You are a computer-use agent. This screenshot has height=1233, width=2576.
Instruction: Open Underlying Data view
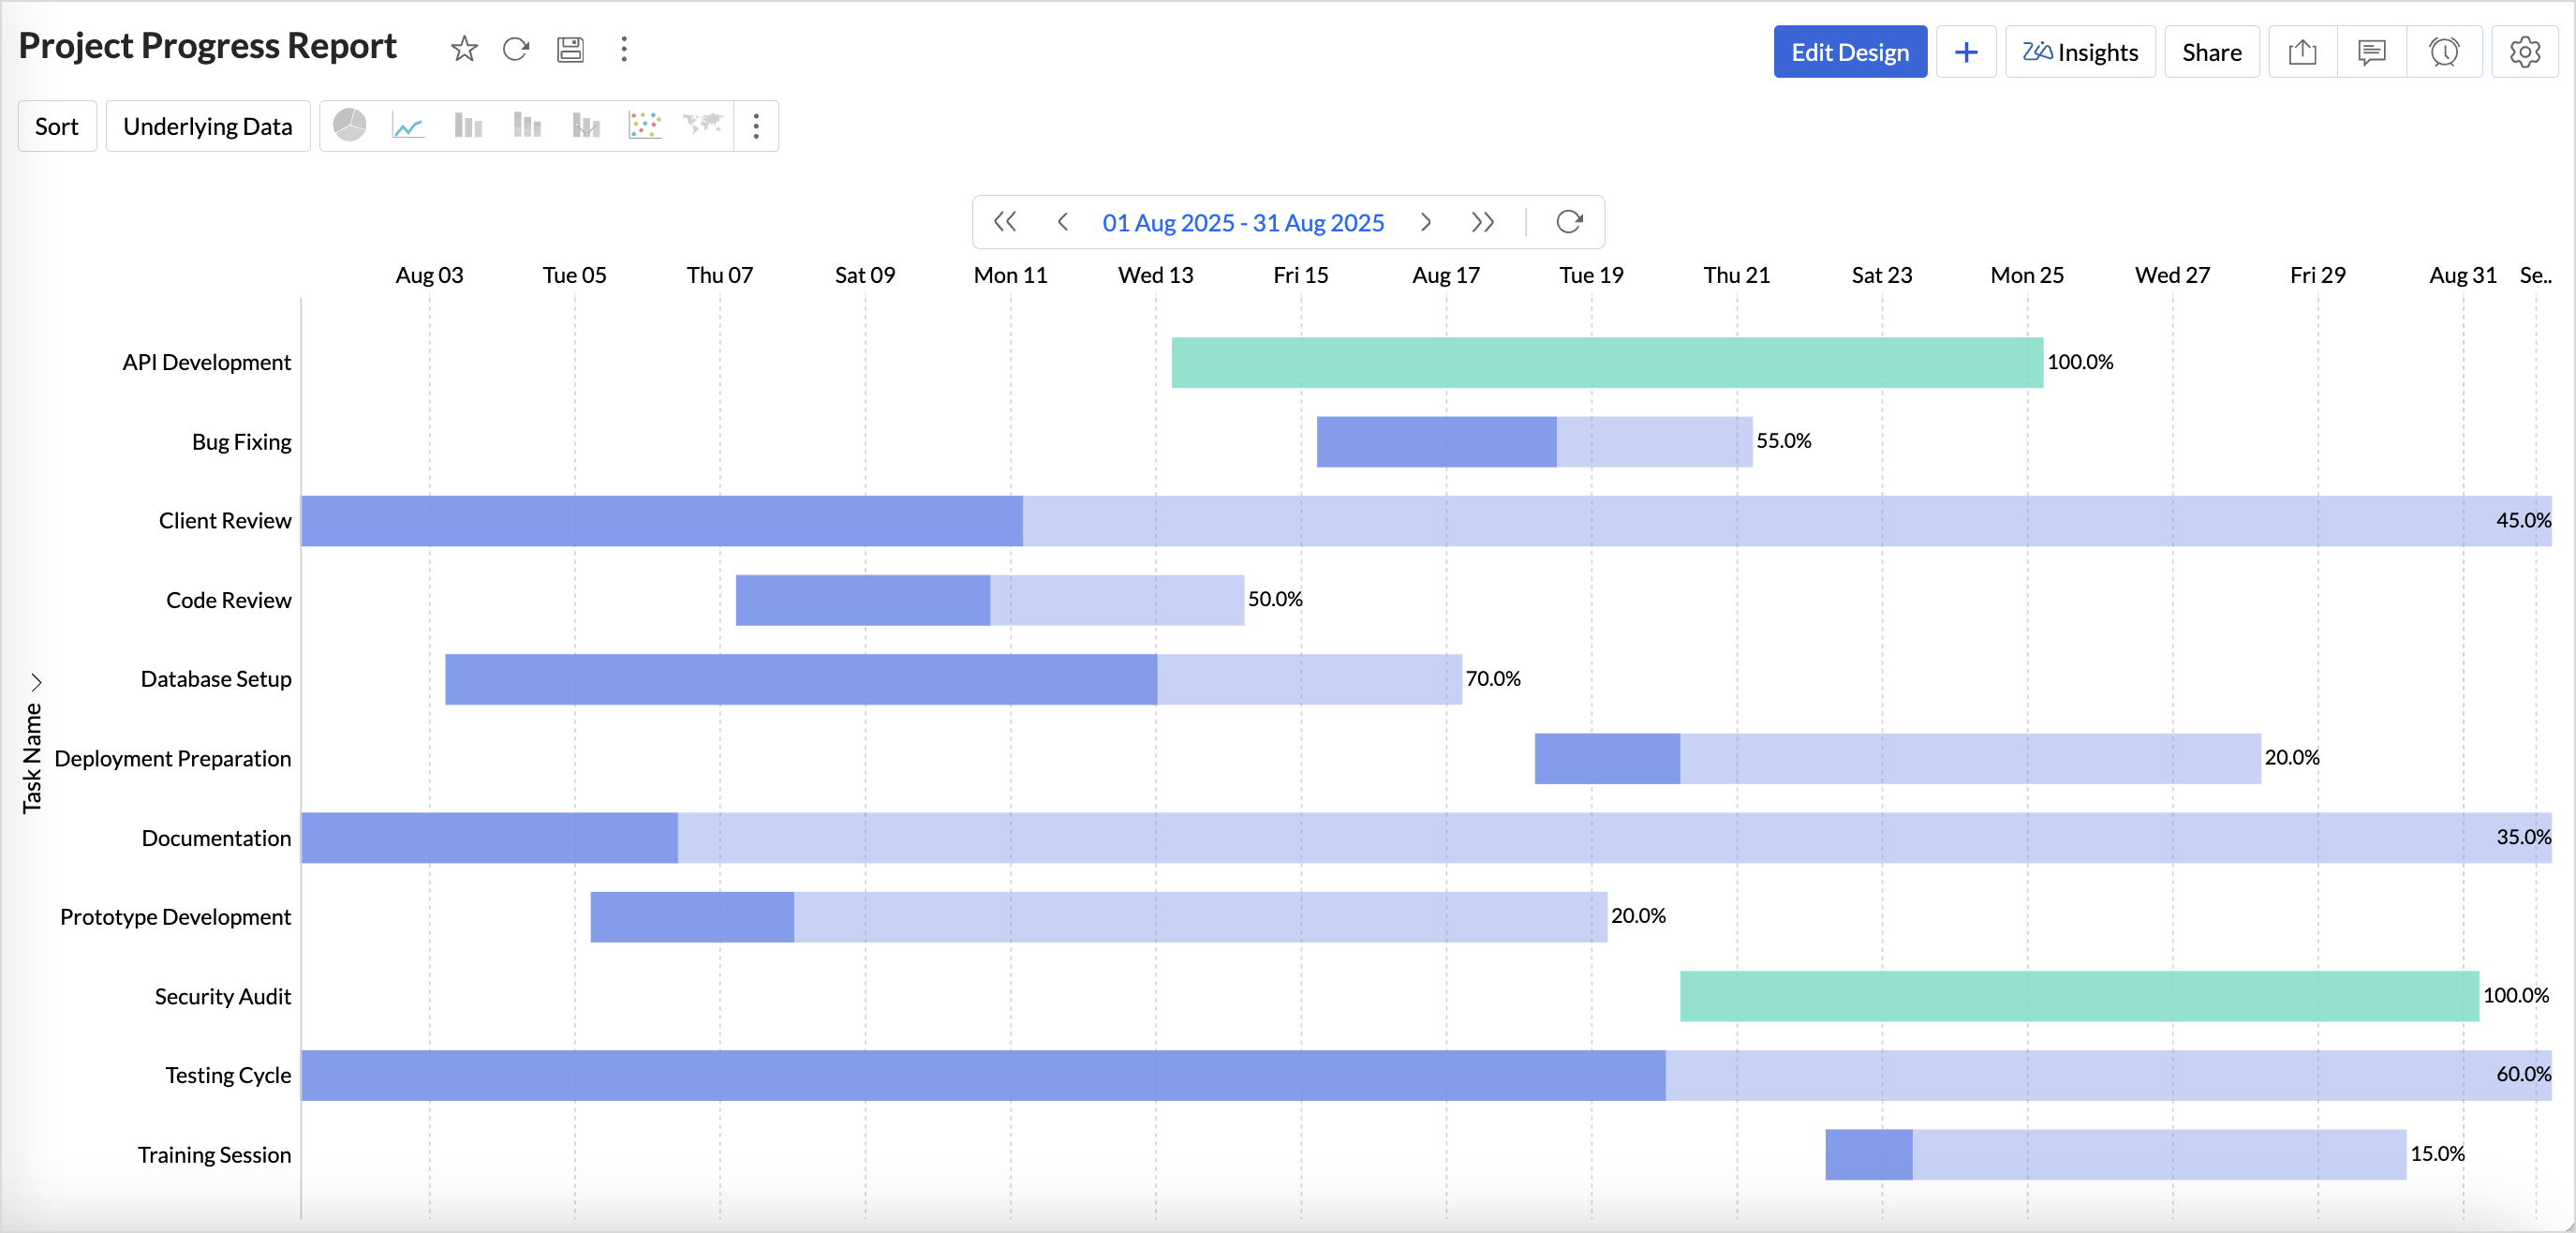[x=208, y=126]
